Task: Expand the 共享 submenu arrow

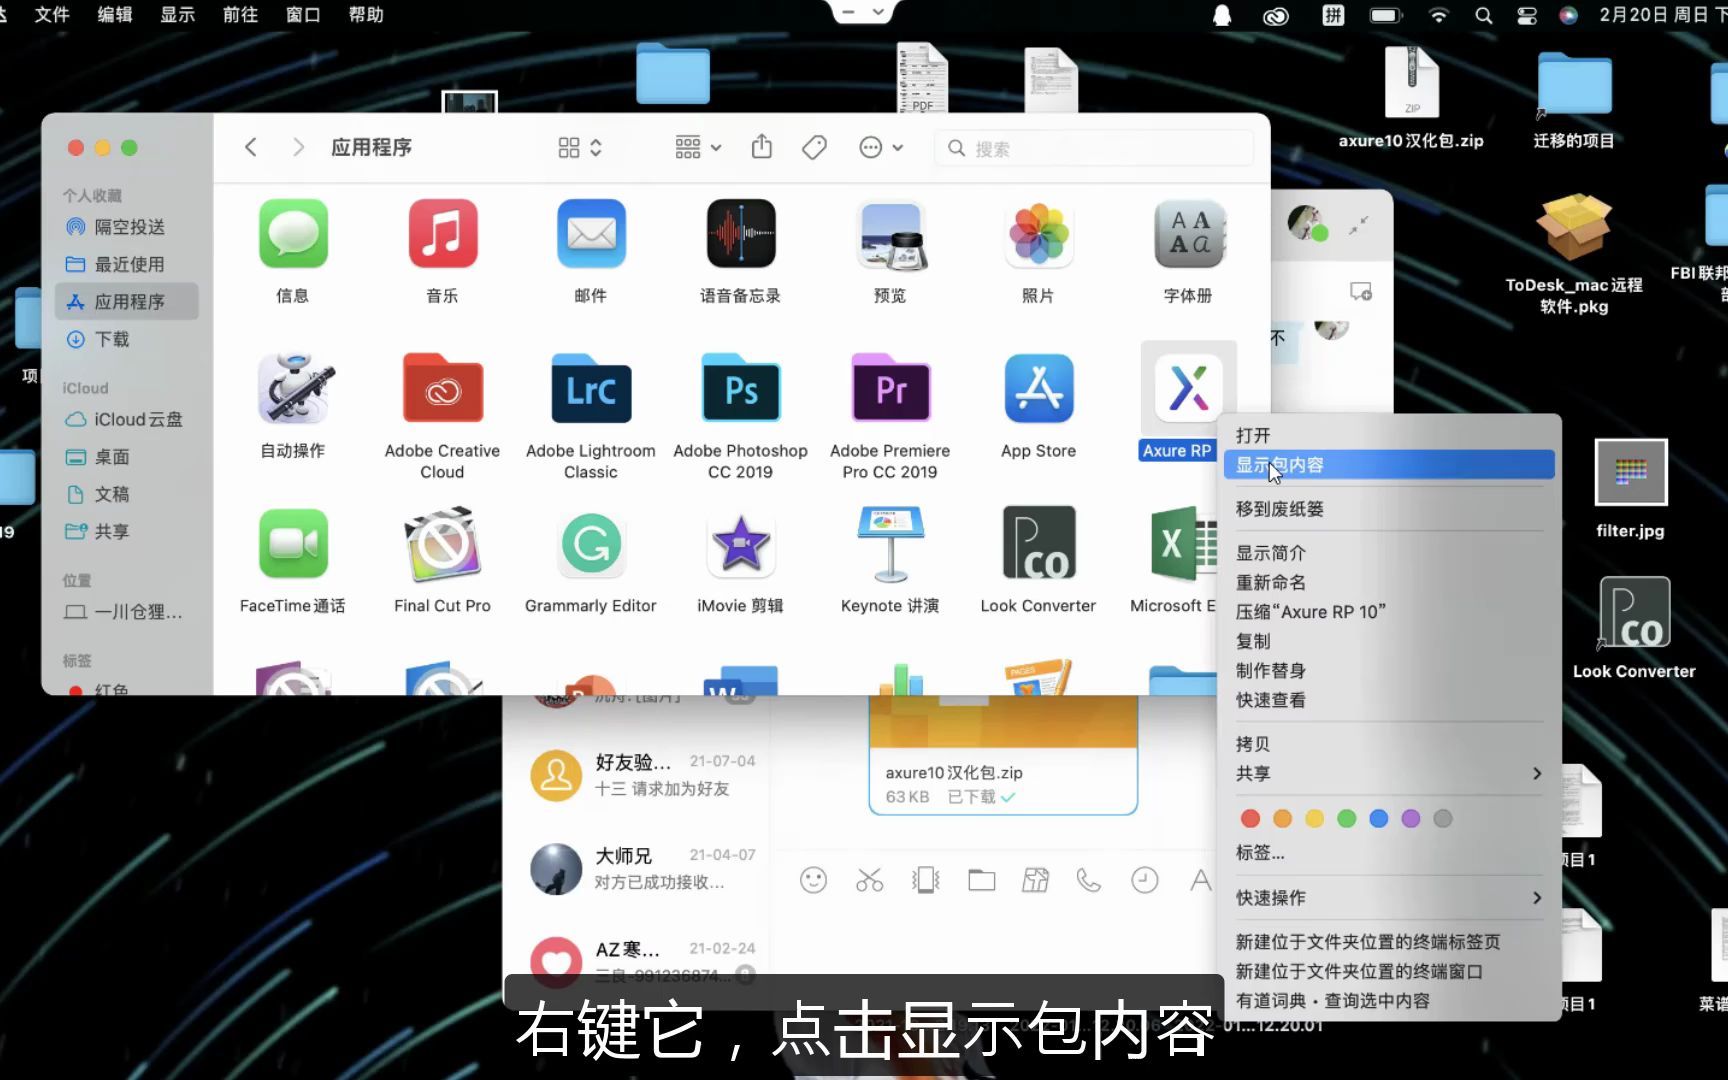Action: 1537,774
